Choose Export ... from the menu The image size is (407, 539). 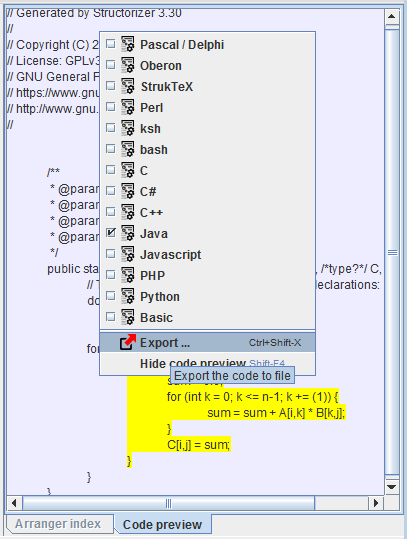pos(207,342)
